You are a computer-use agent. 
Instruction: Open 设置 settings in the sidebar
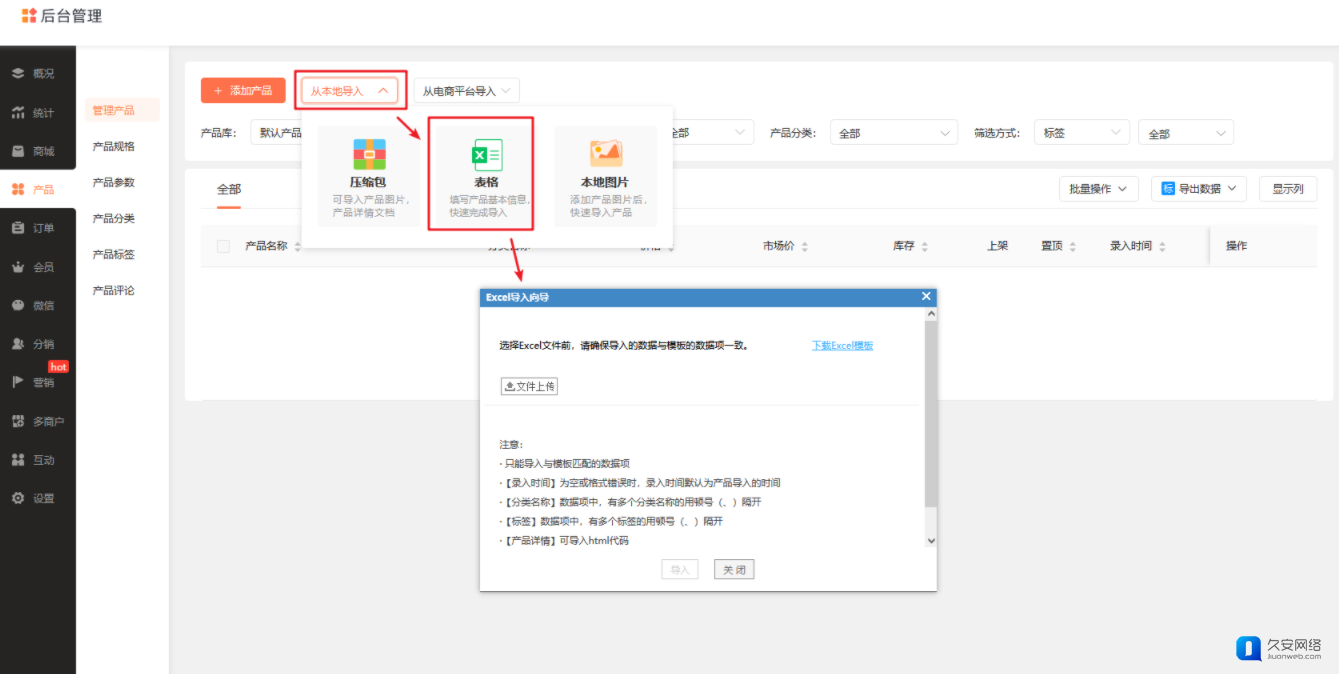pos(37,498)
